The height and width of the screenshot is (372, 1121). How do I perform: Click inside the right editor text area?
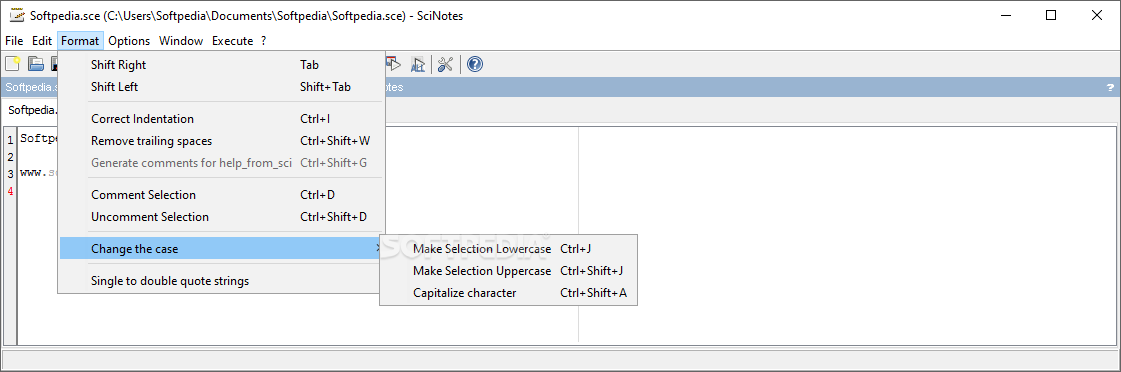tap(847, 235)
